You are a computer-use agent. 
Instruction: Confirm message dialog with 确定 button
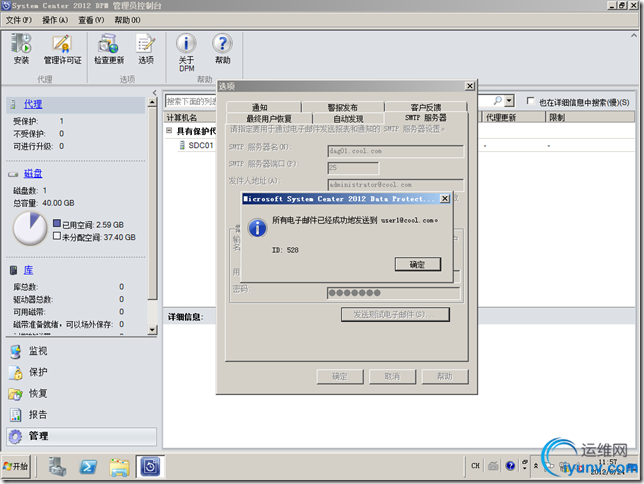point(418,264)
